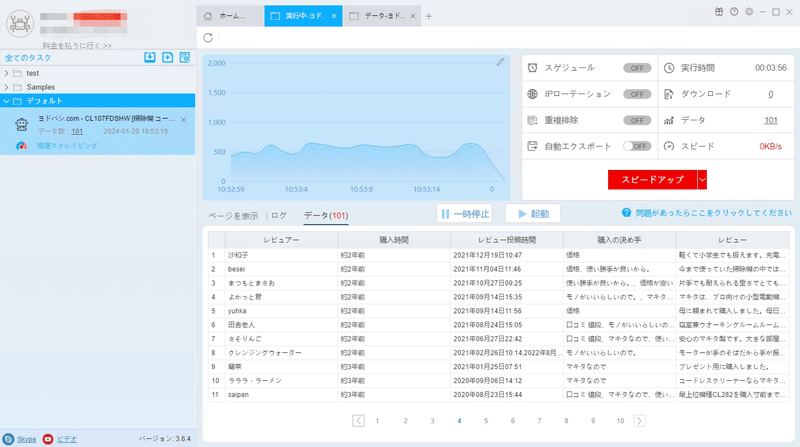Click the search tasks icon

(x=185, y=57)
